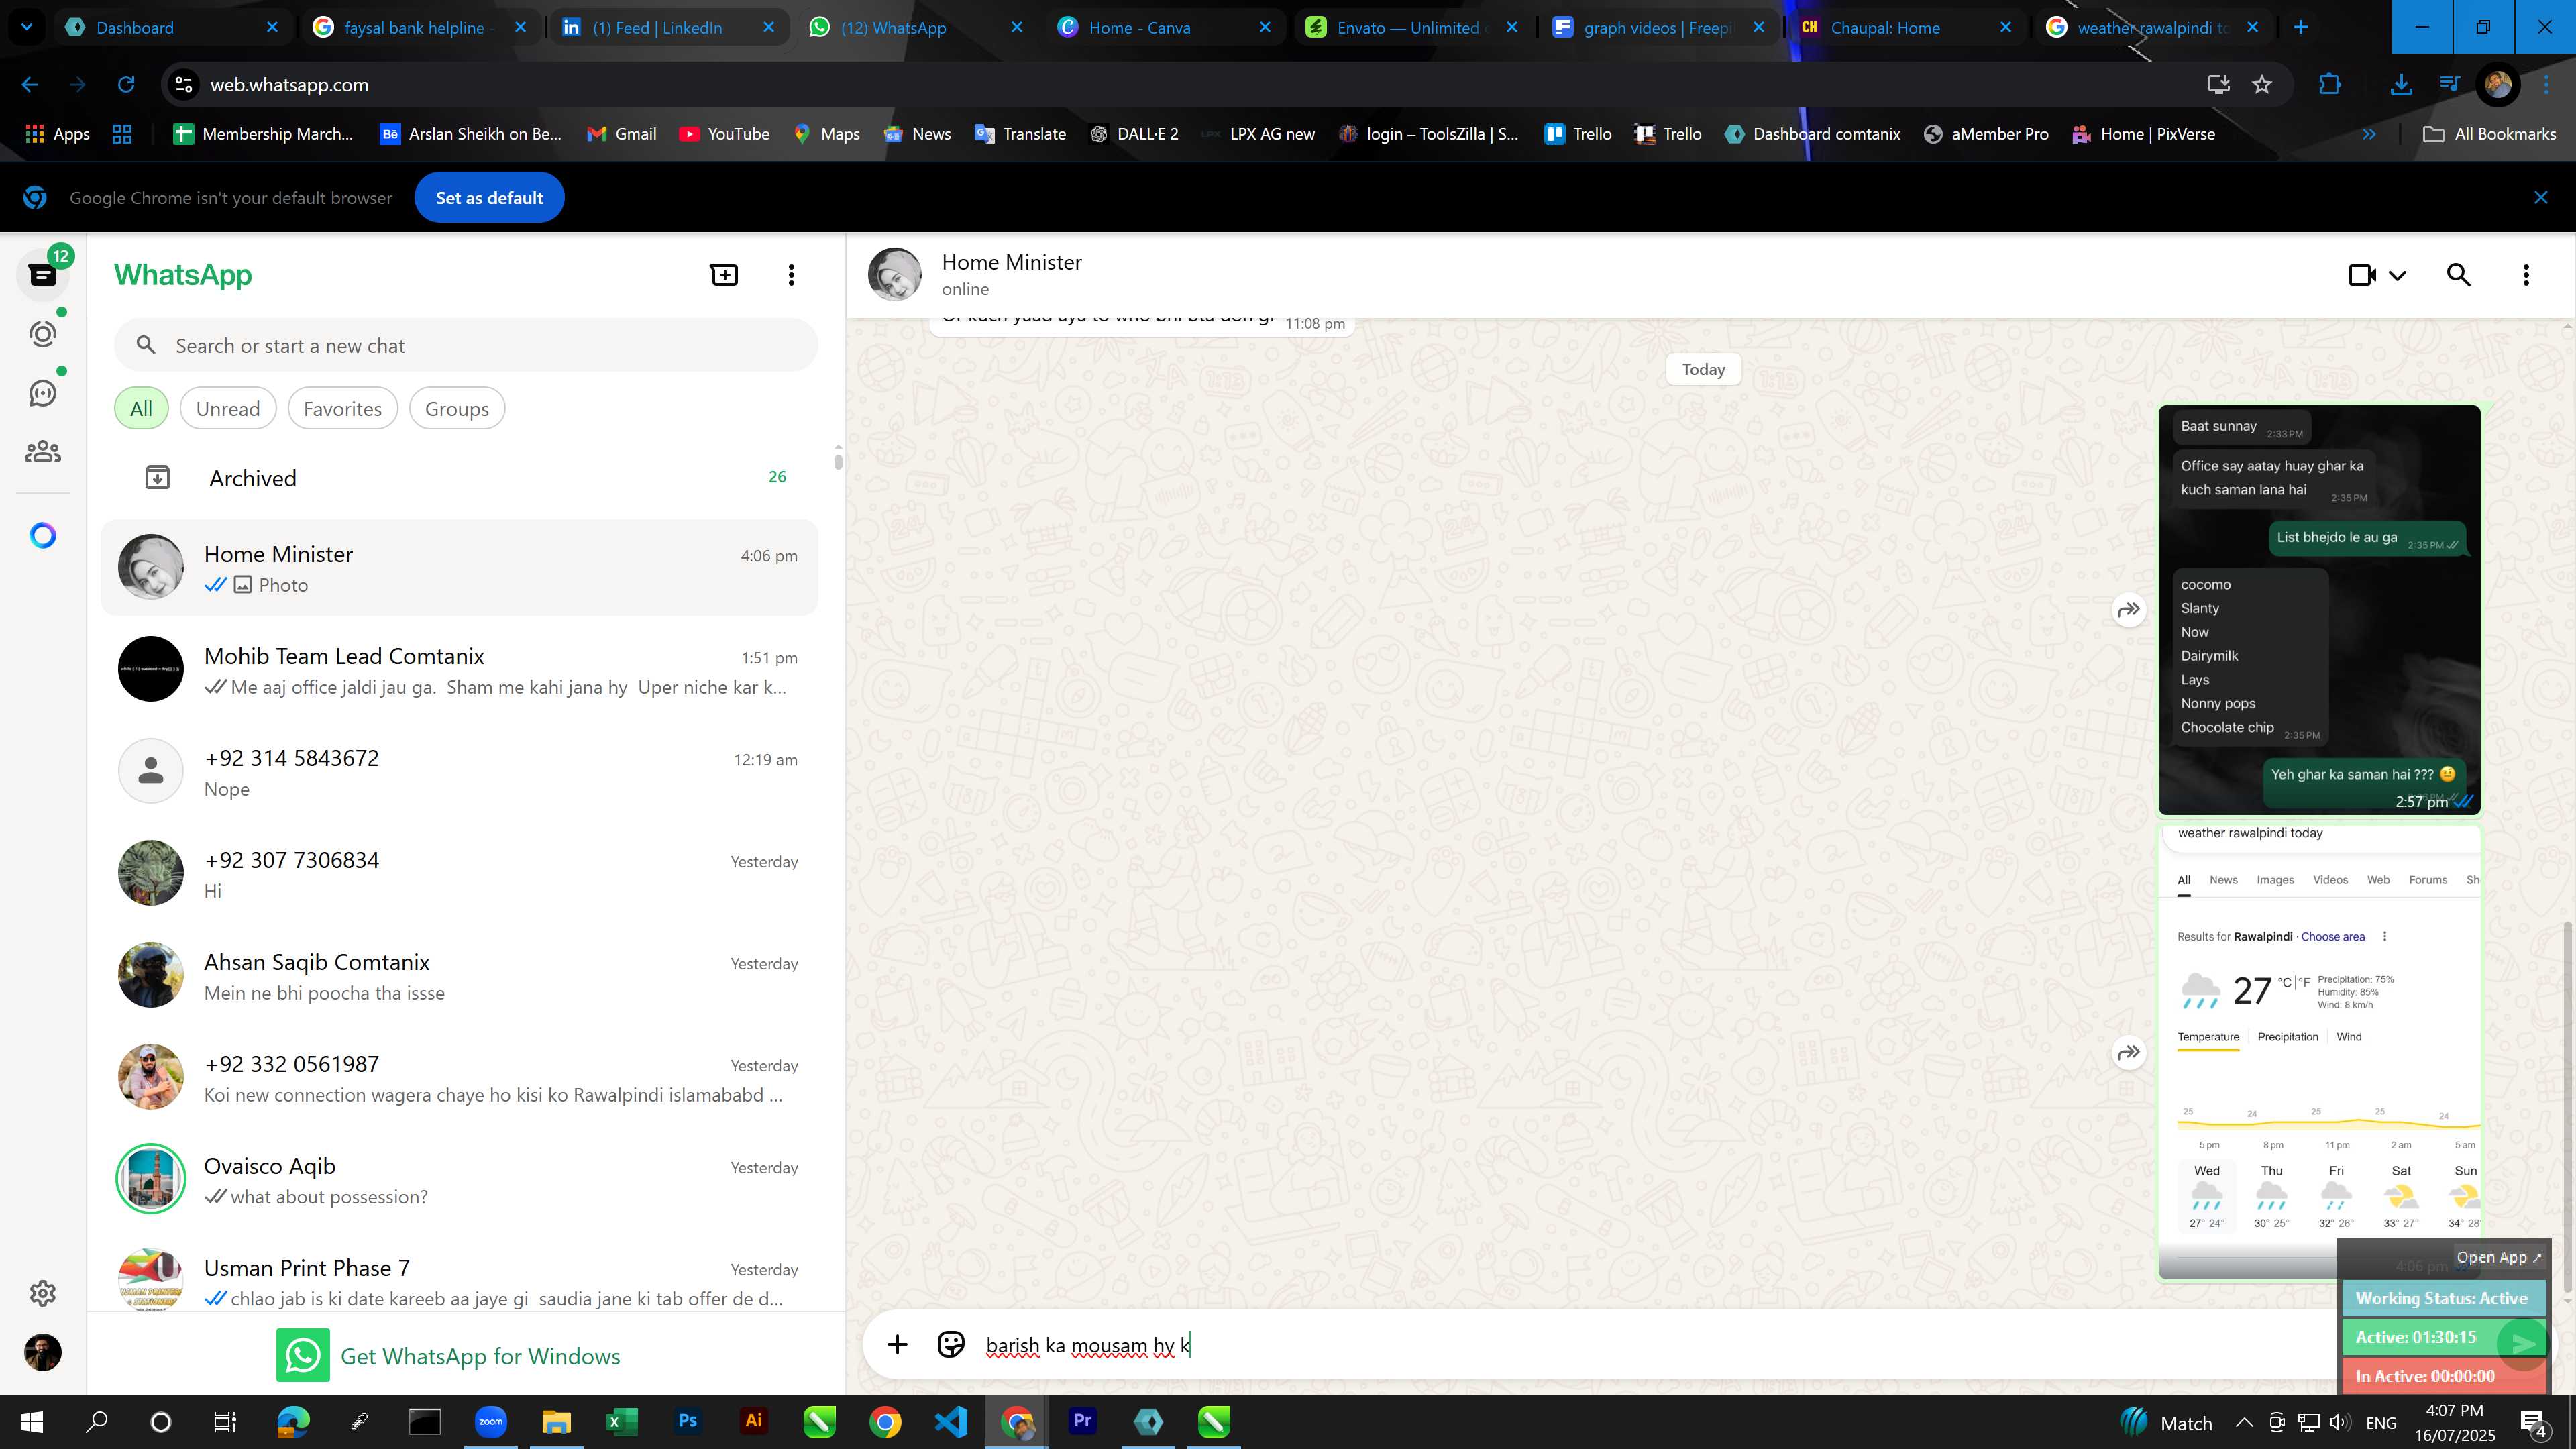The width and height of the screenshot is (2576, 1449).
Task: Open the +92 314 5843672 chat
Action: pyautogui.click(x=459, y=771)
